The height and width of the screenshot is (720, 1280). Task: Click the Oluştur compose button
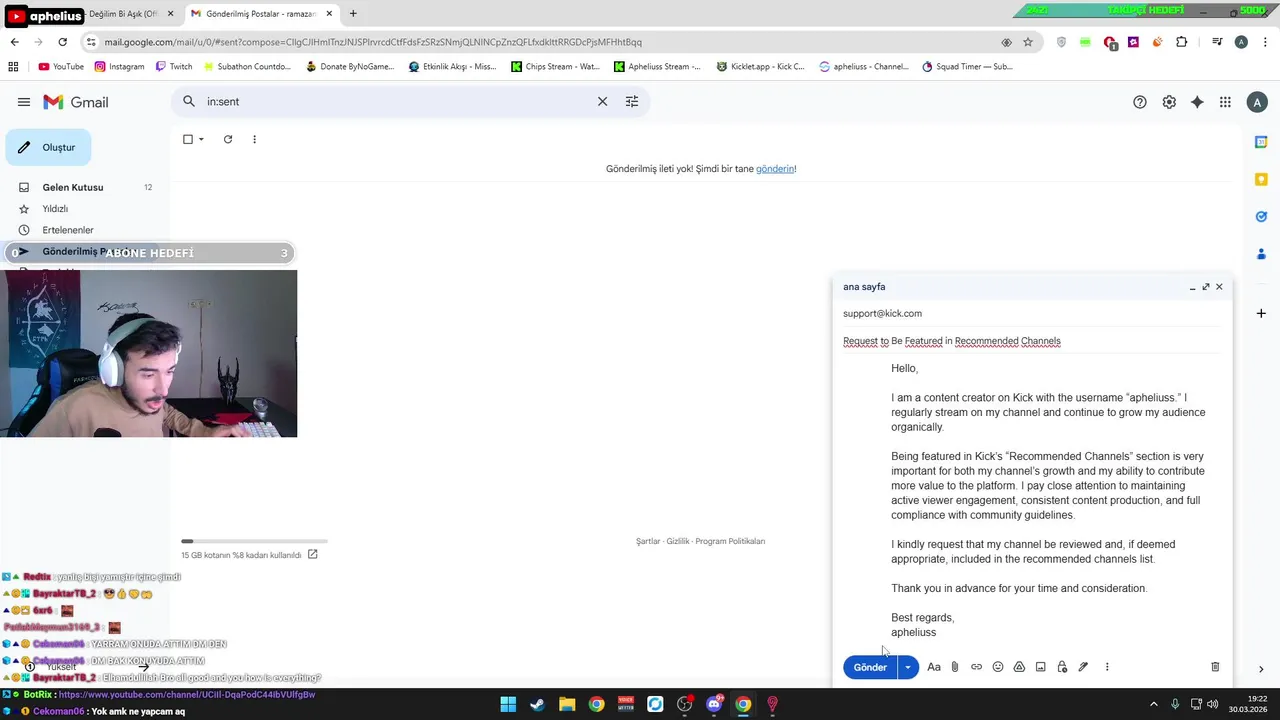[48, 147]
